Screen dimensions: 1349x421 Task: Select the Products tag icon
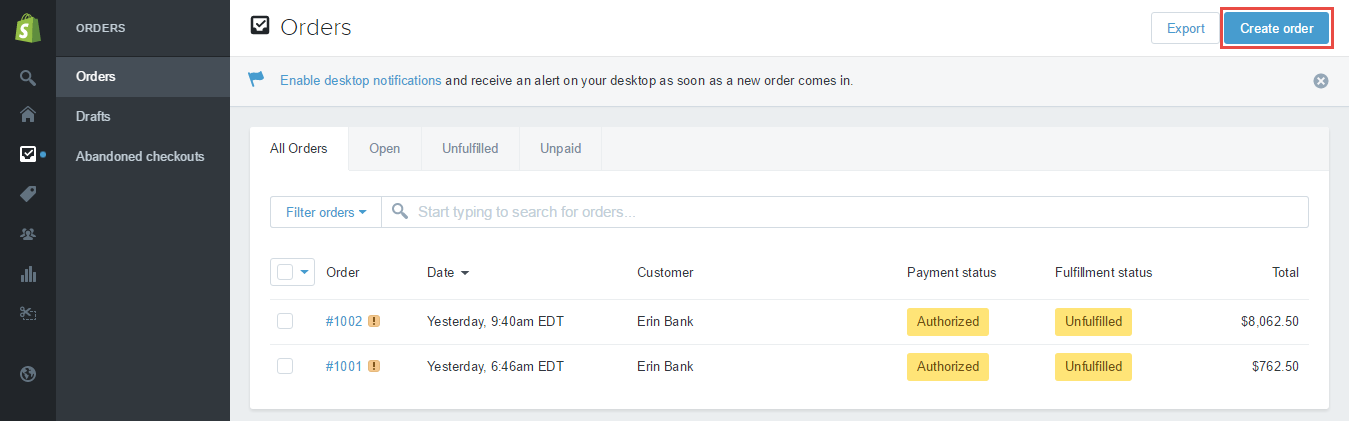coord(28,194)
